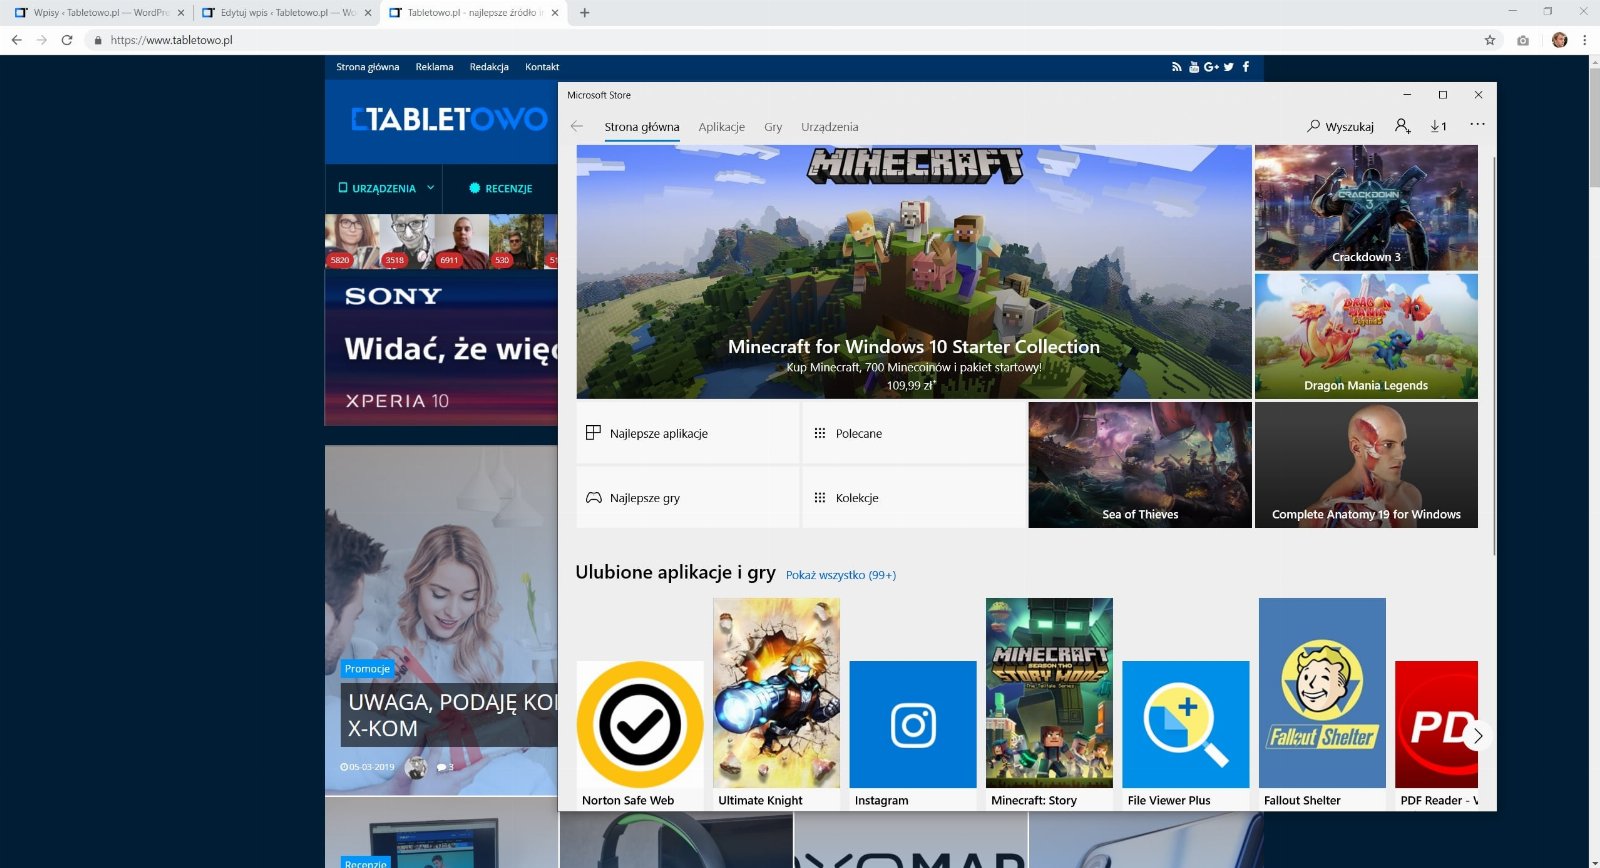This screenshot has height=868, width=1600.
Task: Open the Kolekcje tile
Action: pyautogui.click(x=914, y=497)
